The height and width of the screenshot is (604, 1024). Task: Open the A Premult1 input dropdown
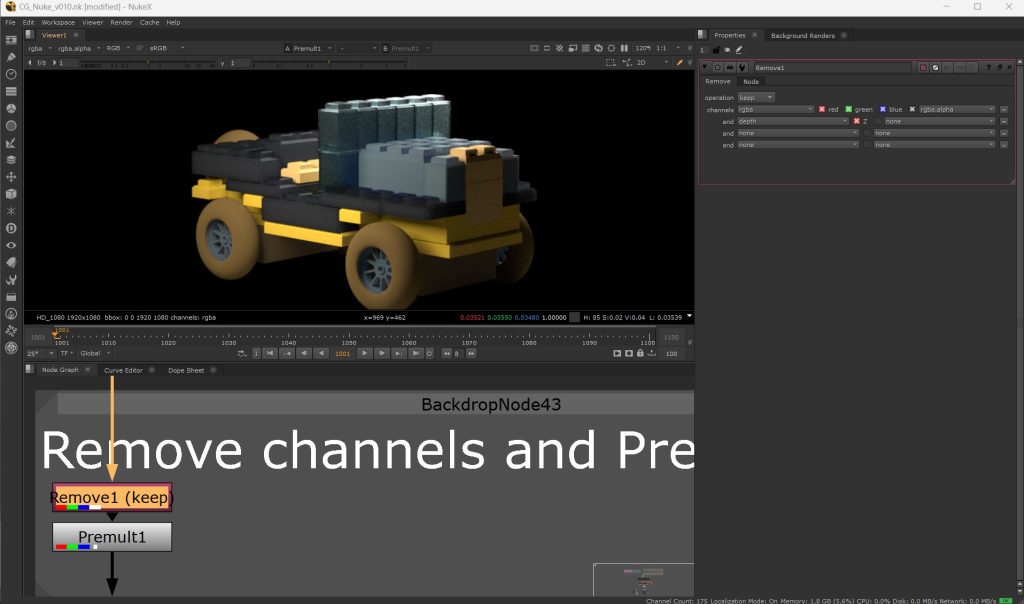point(308,48)
